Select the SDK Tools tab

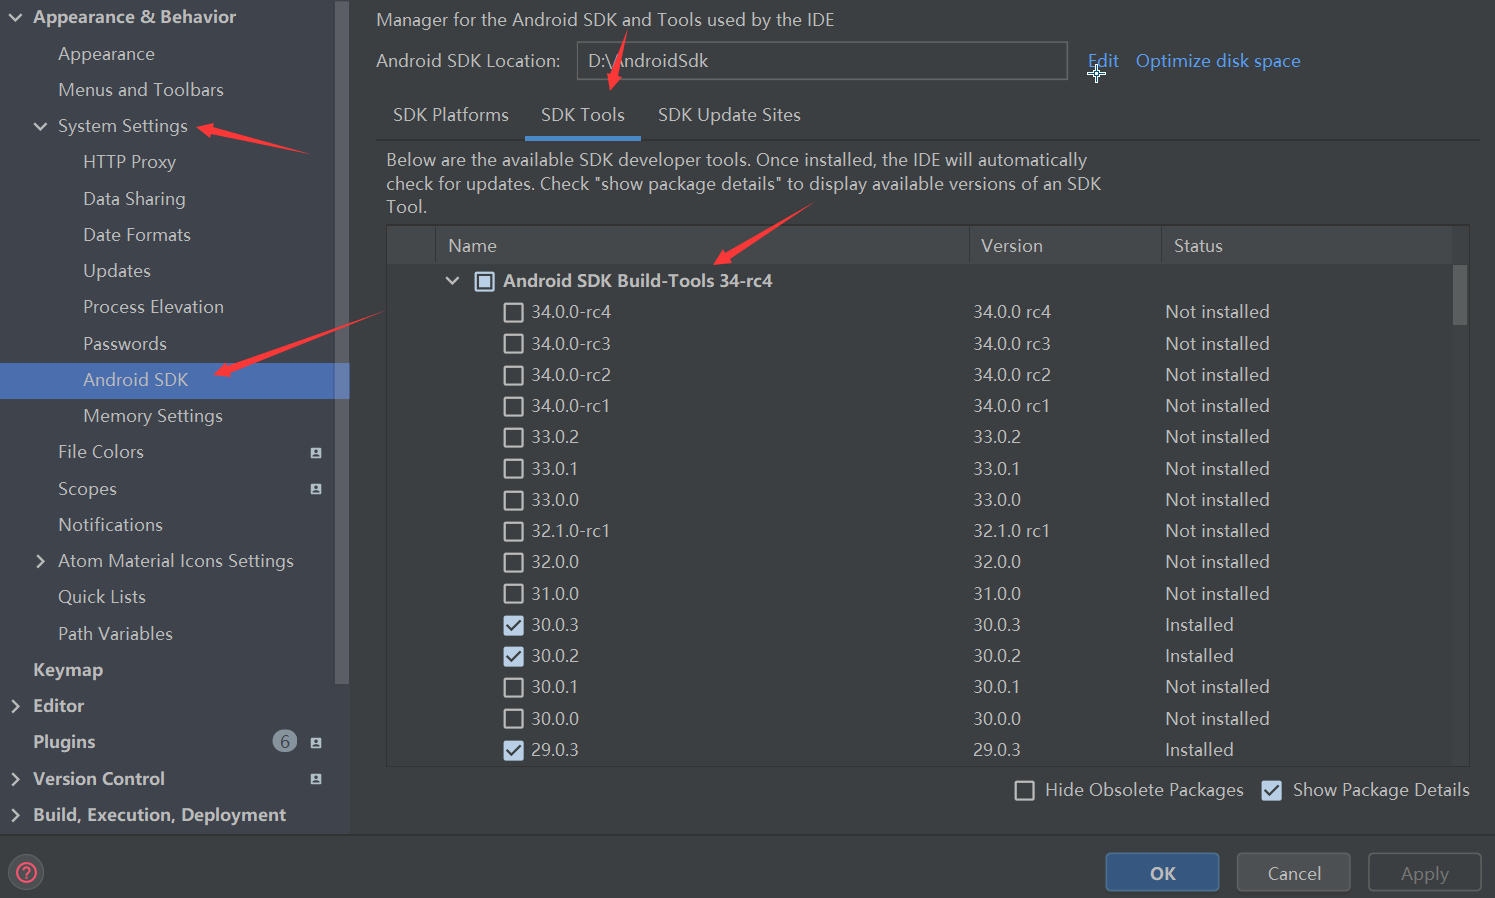pyautogui.click(x=583, y=115)
